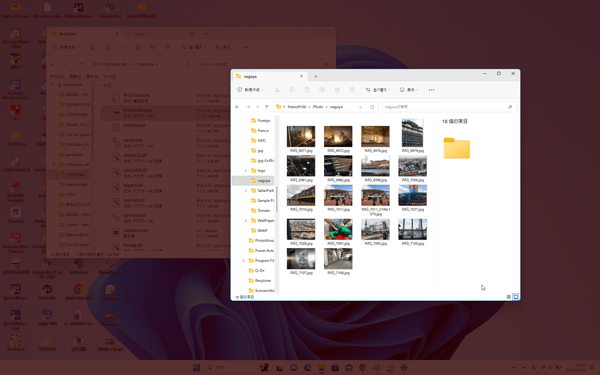Select the Foreign folder in the tree

260,120
